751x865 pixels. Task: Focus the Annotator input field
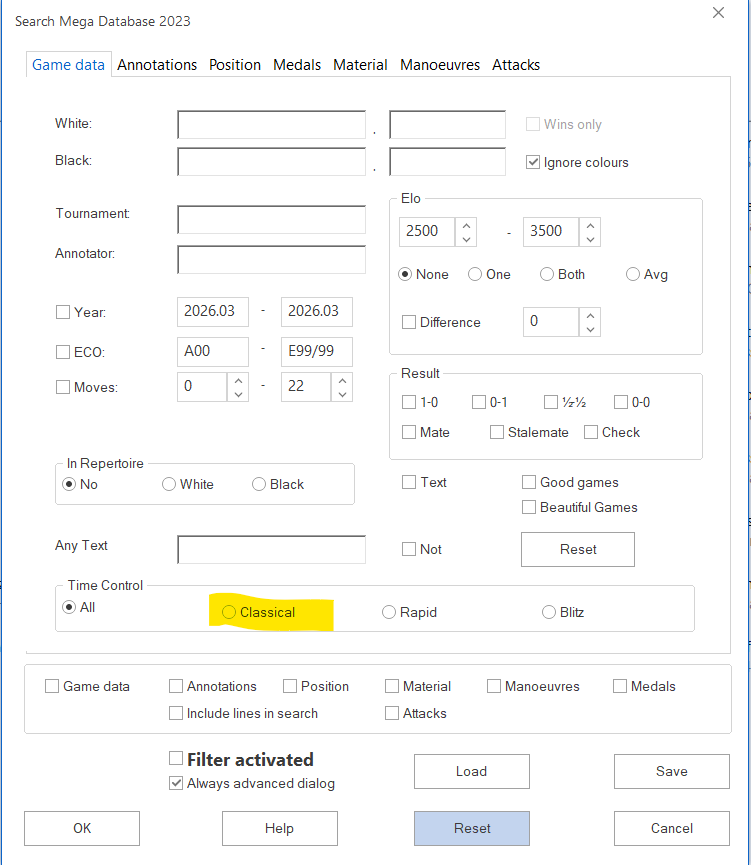[271, 260]
